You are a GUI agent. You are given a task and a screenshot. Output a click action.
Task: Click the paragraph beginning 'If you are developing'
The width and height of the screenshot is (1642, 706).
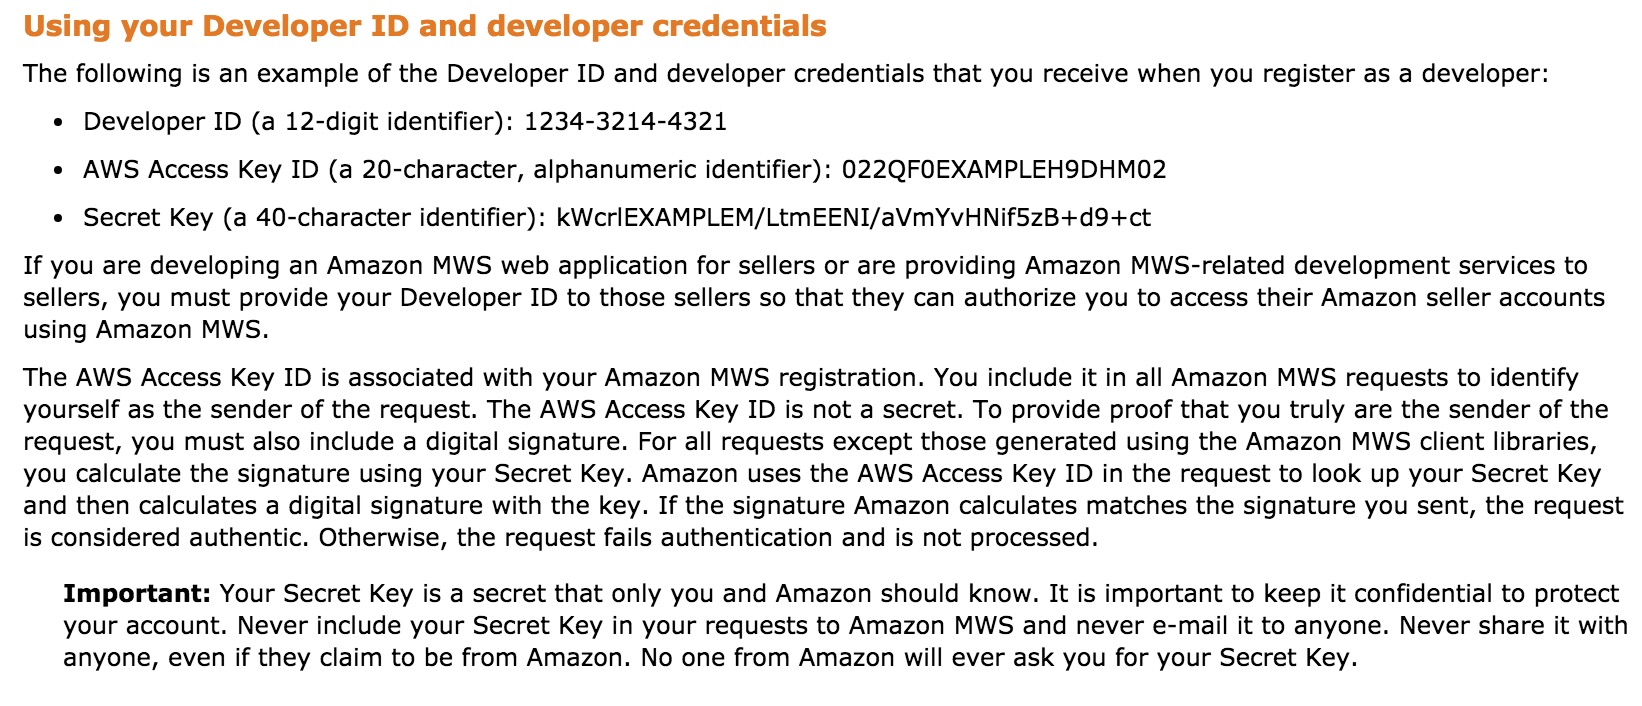click(x=814, y=298)
